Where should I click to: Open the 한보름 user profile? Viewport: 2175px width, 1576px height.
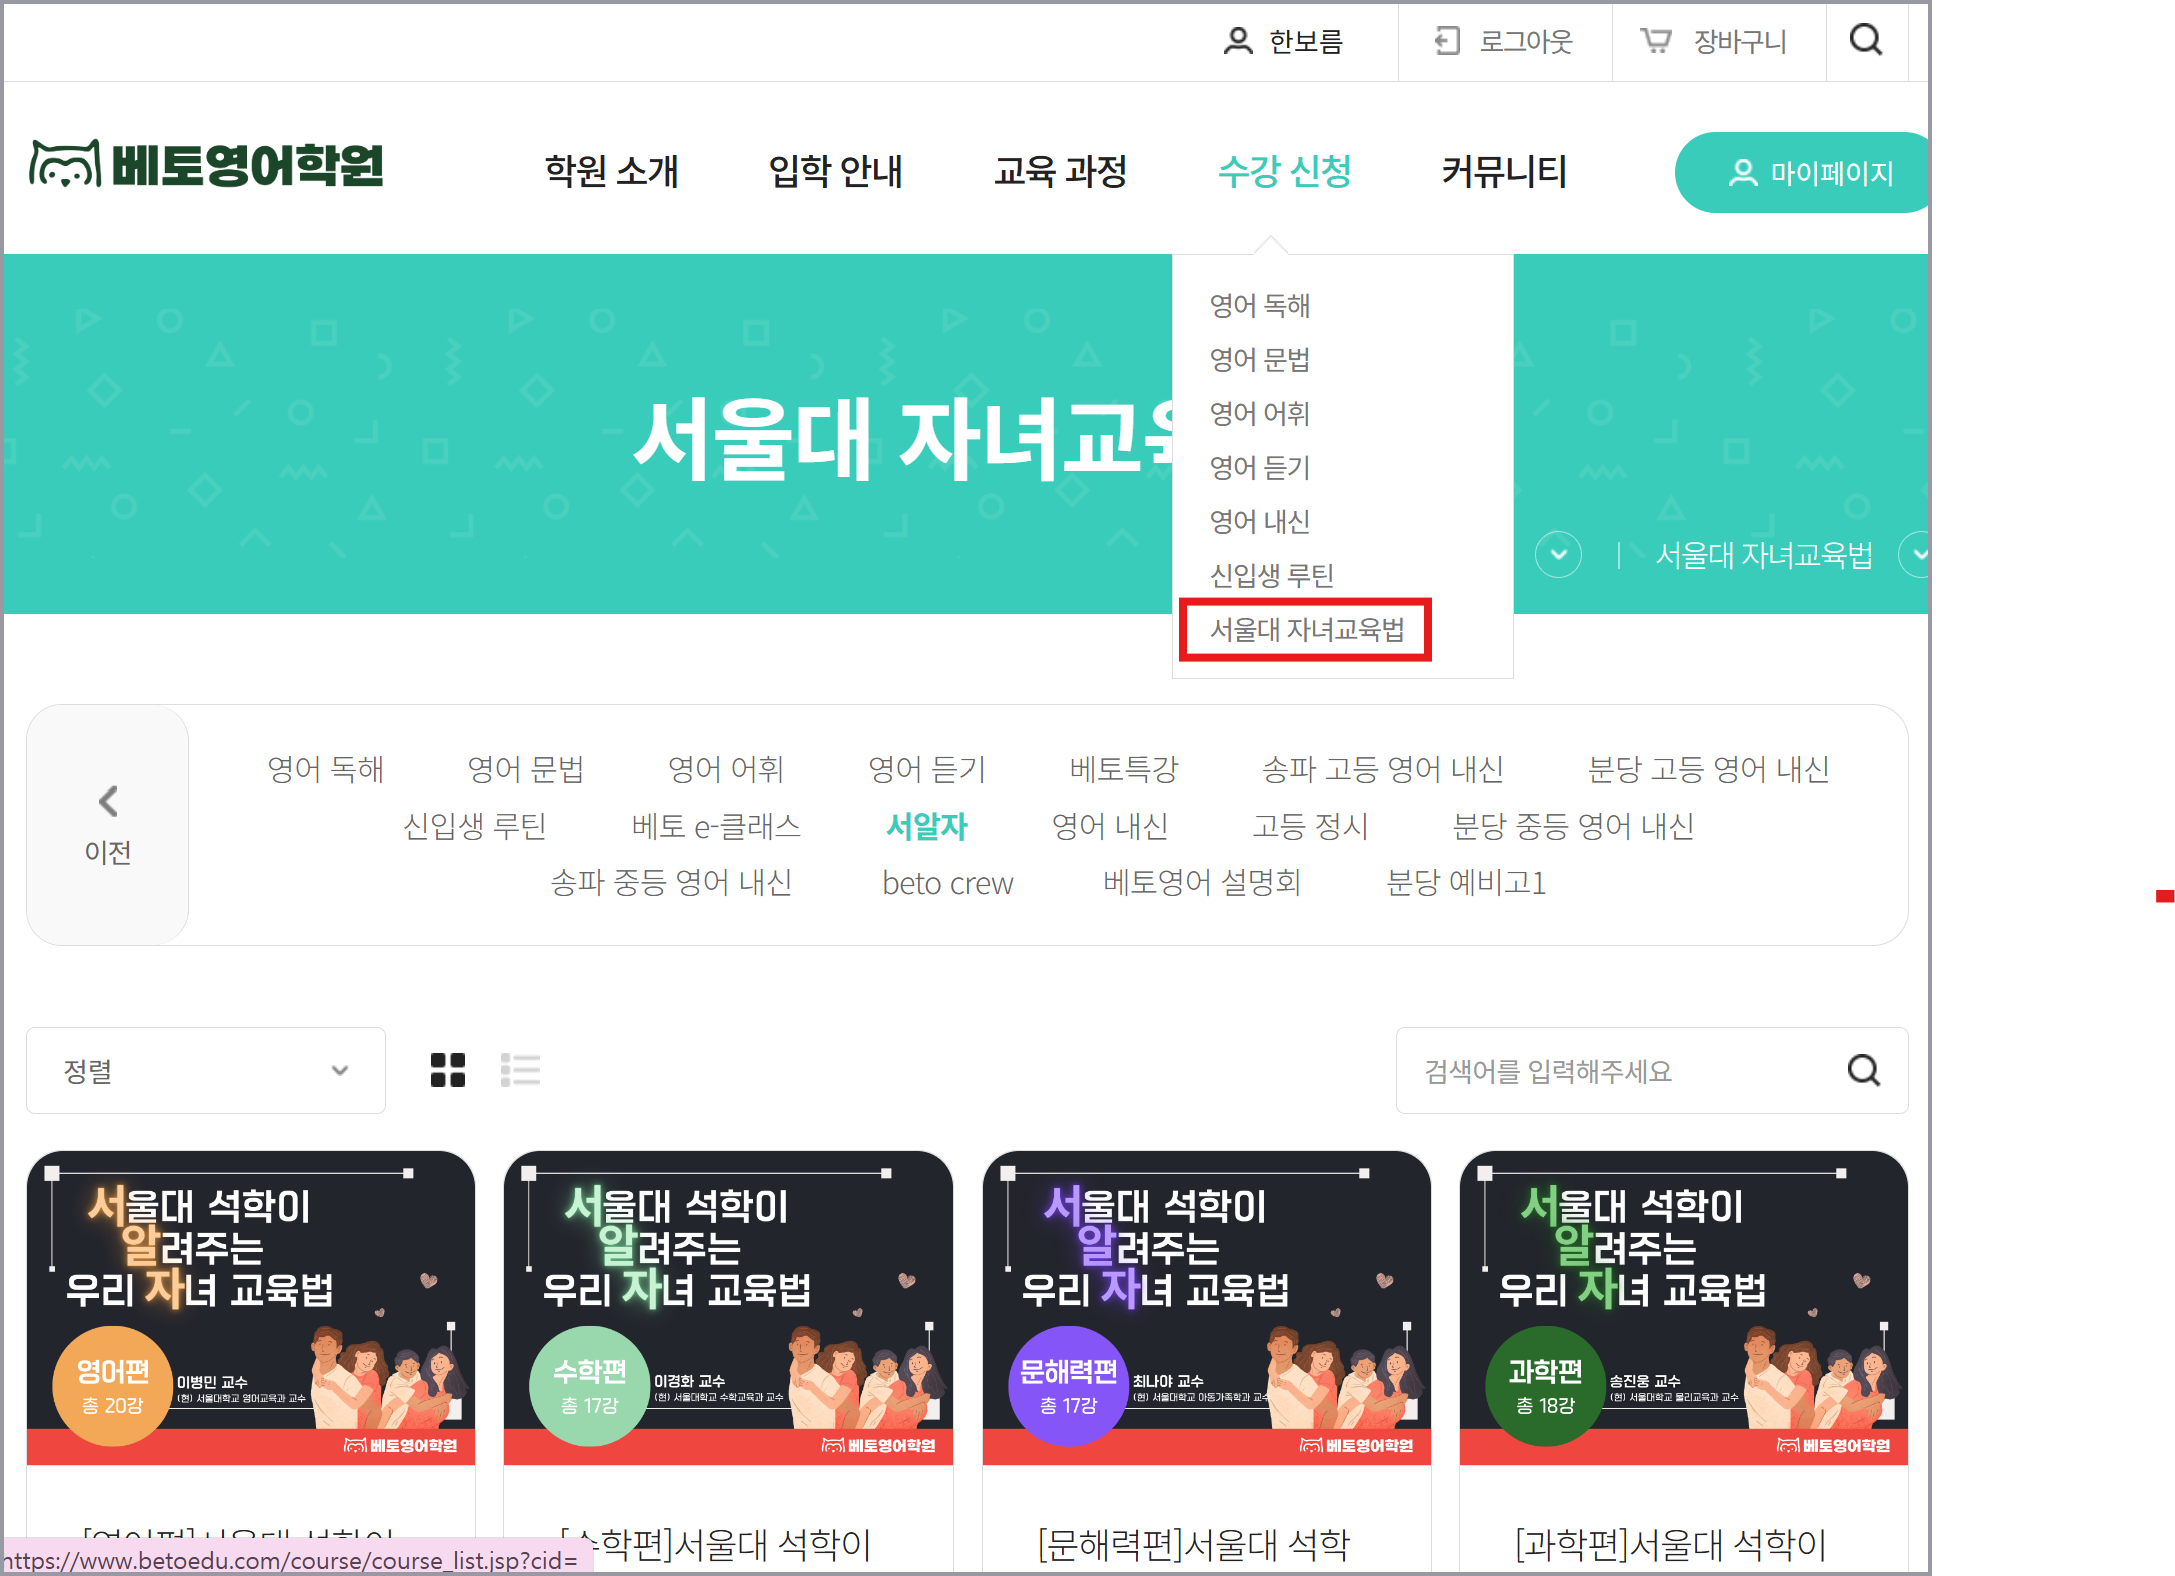(1284, 41)
